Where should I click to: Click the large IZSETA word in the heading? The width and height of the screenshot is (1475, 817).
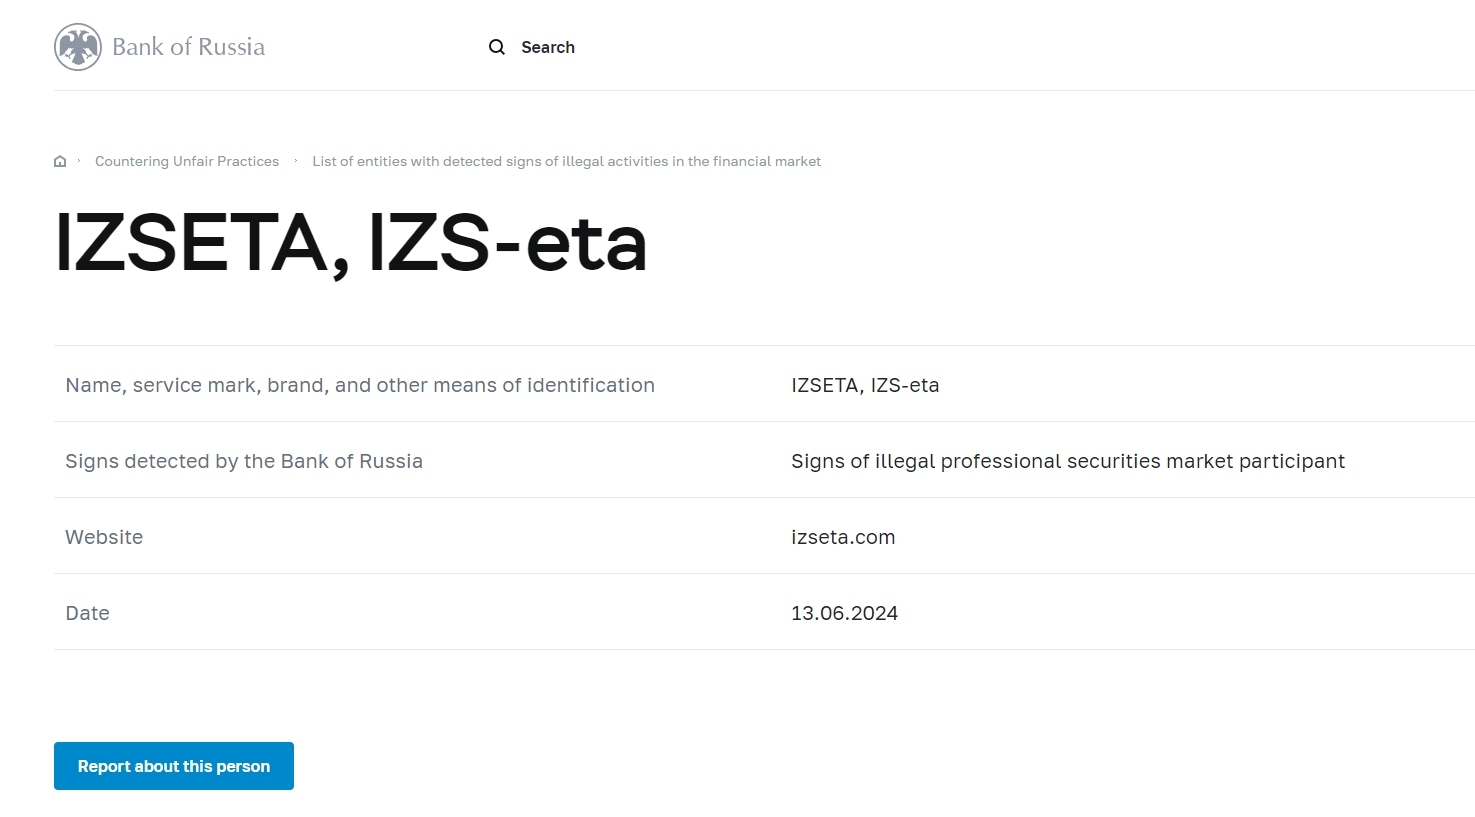point(190,243)
